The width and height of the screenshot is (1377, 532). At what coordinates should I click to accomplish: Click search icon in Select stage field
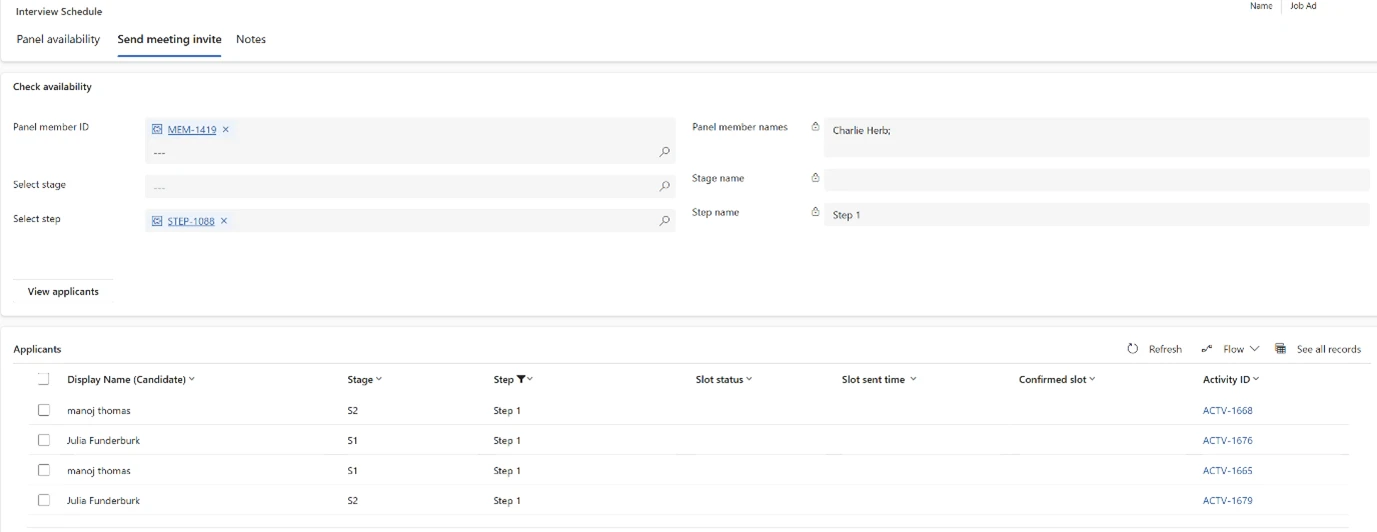click(x=664, y=186)
